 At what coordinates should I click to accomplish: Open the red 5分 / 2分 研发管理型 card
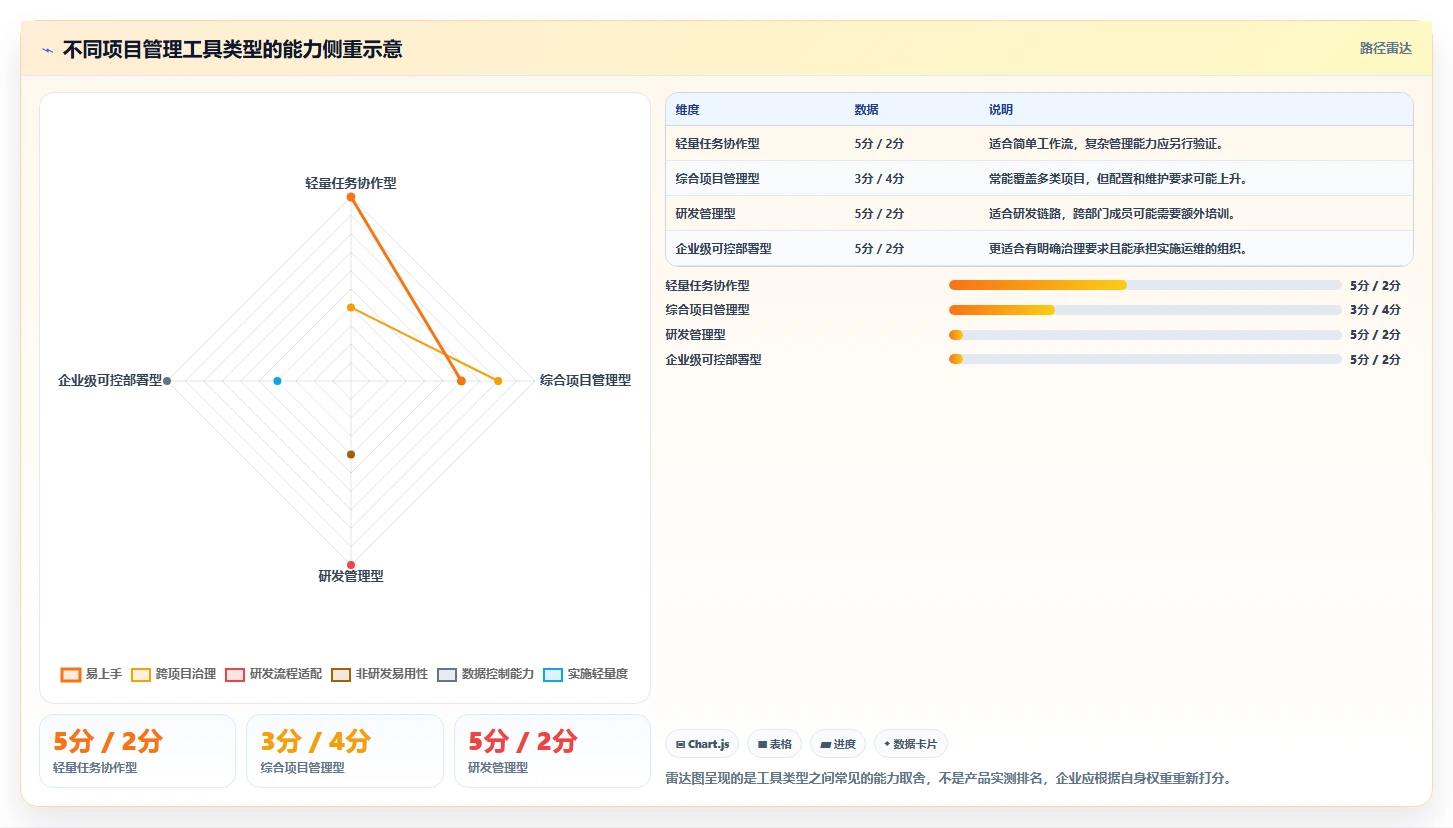552,751
